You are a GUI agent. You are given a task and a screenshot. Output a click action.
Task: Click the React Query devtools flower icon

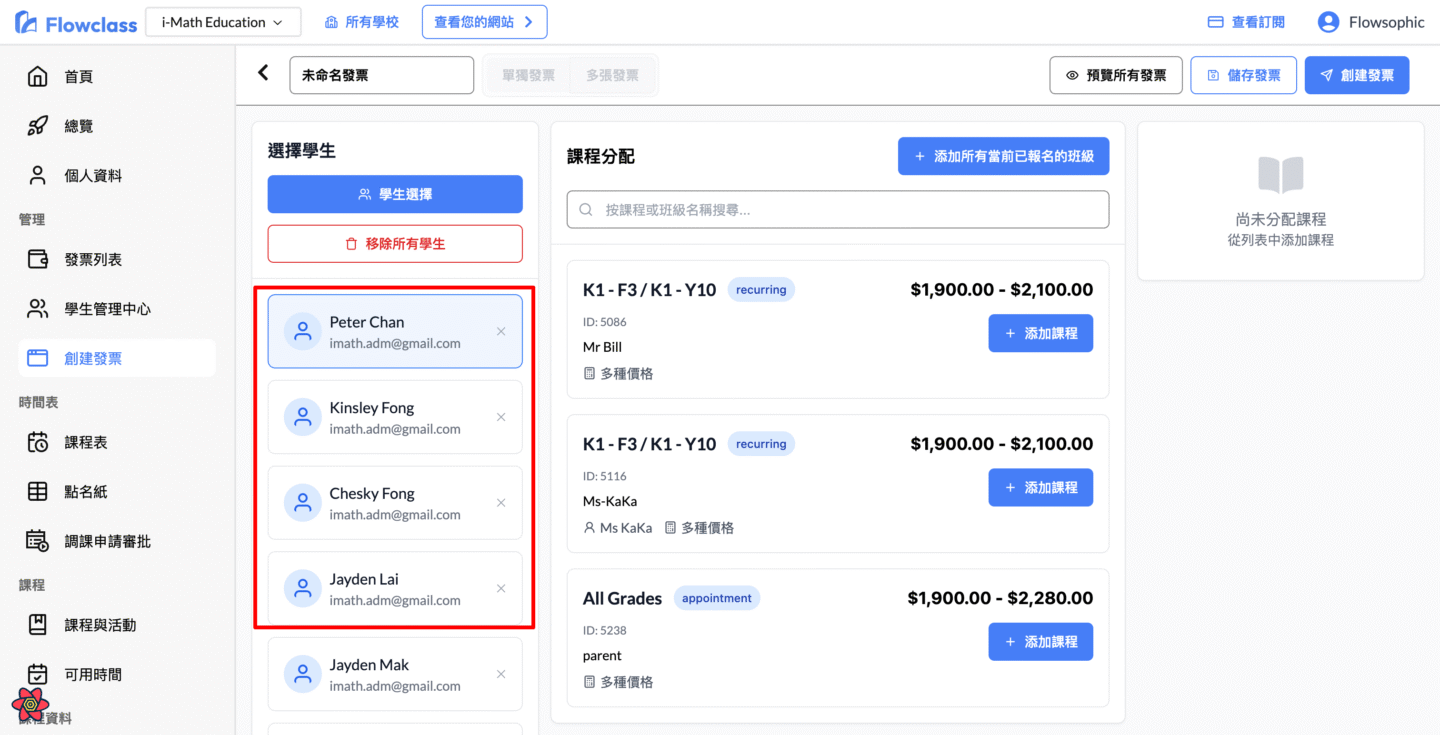click(30, 704)
